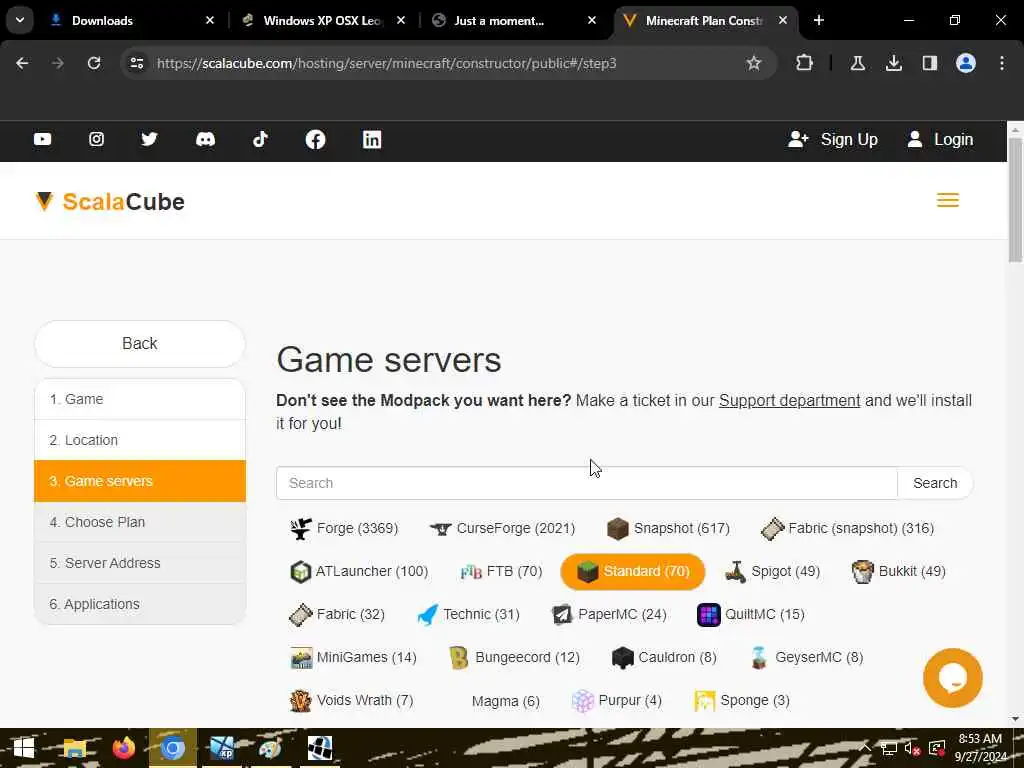Open Firefox from the taskbar
The height and width of the screenshot is (768, 1024).
coord(123,748)
